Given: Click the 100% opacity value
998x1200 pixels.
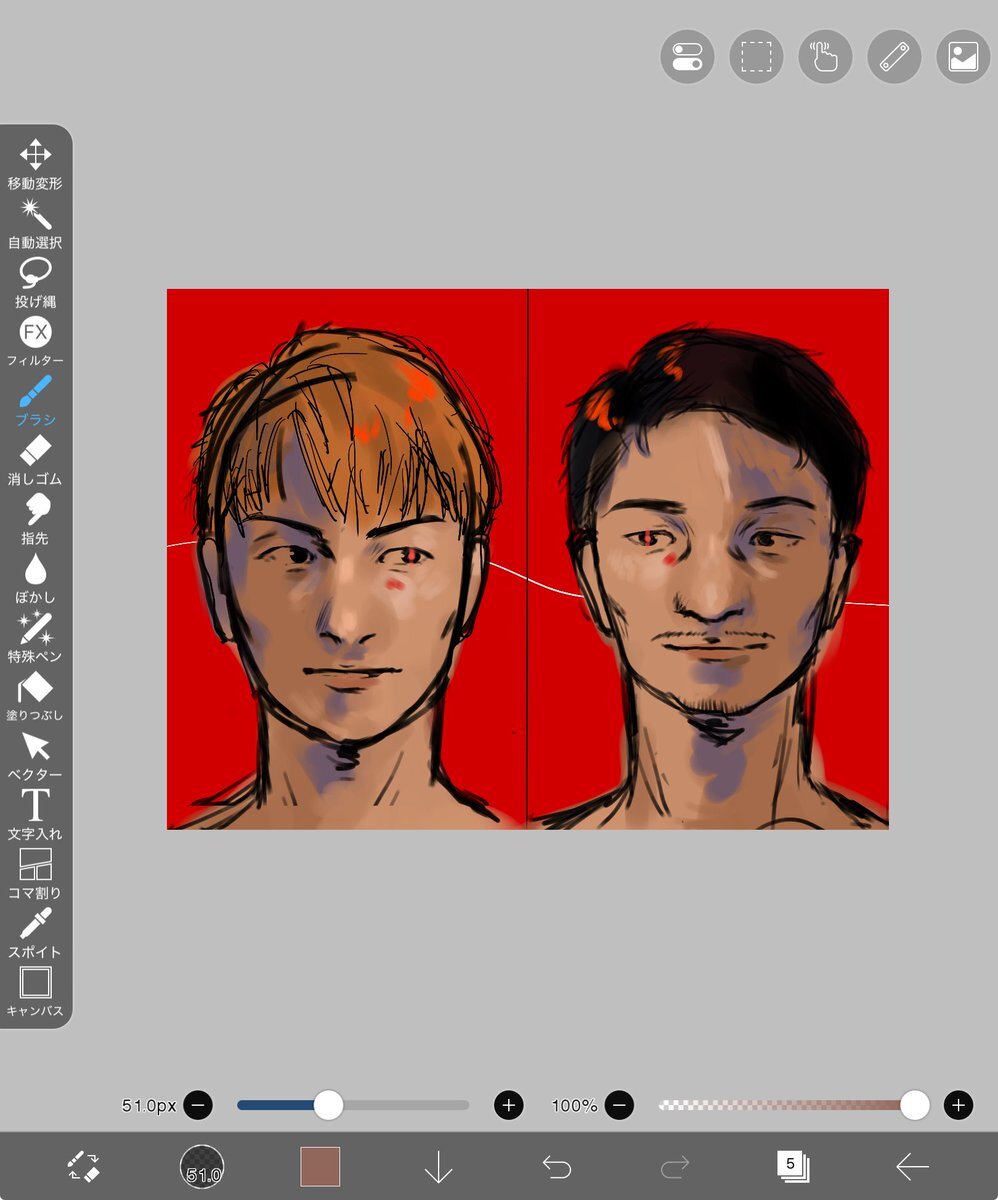Looking at the screenshot, I should (x=574, y=1105).
